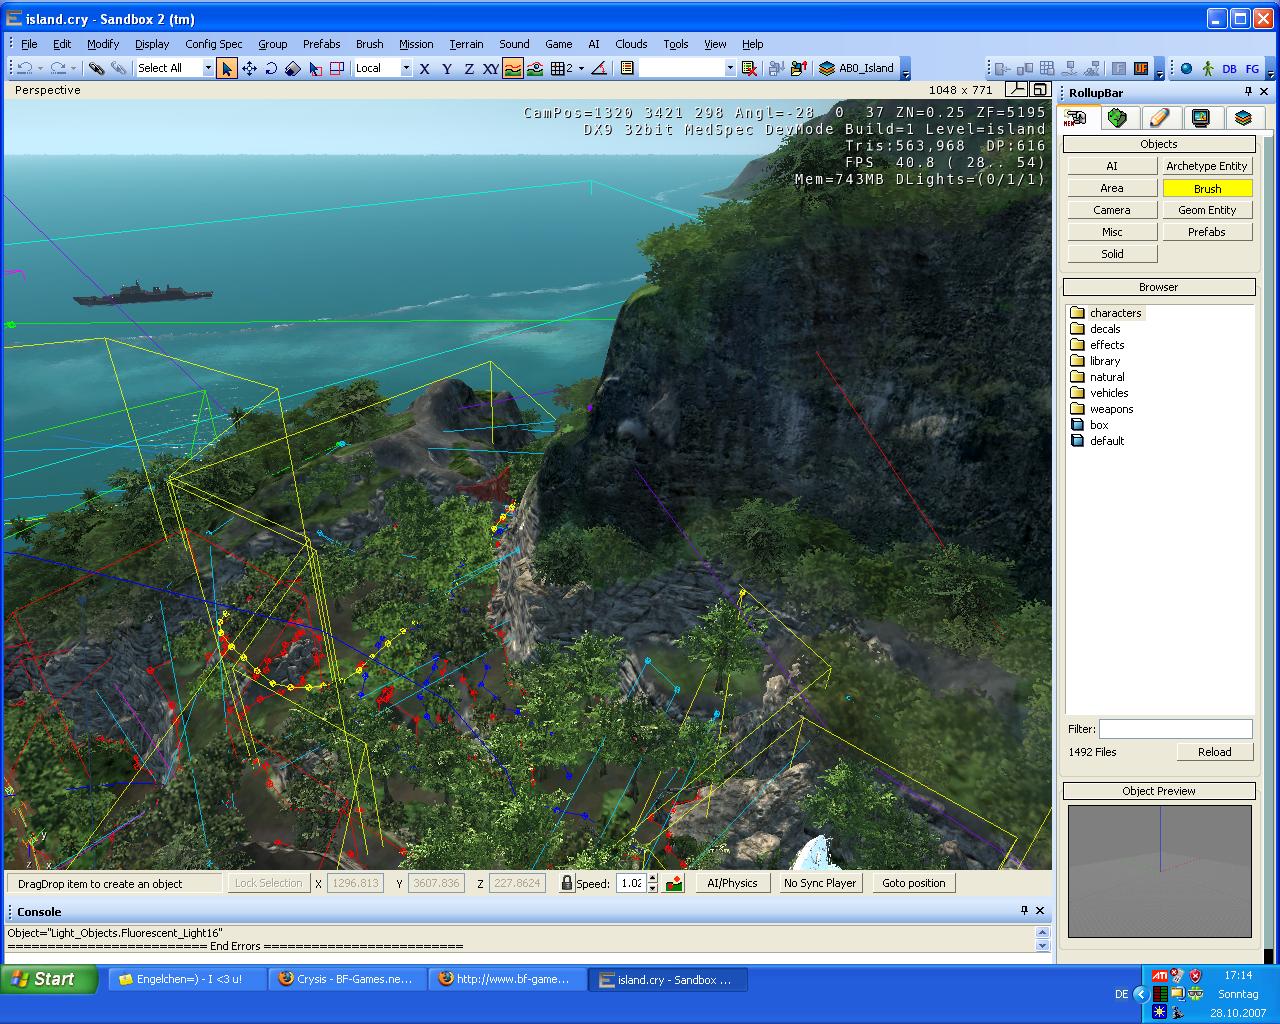Click the Undo arrow in the toolbar
The width and height of the screenshot is (1280, 1024).
tap(25, 68)
